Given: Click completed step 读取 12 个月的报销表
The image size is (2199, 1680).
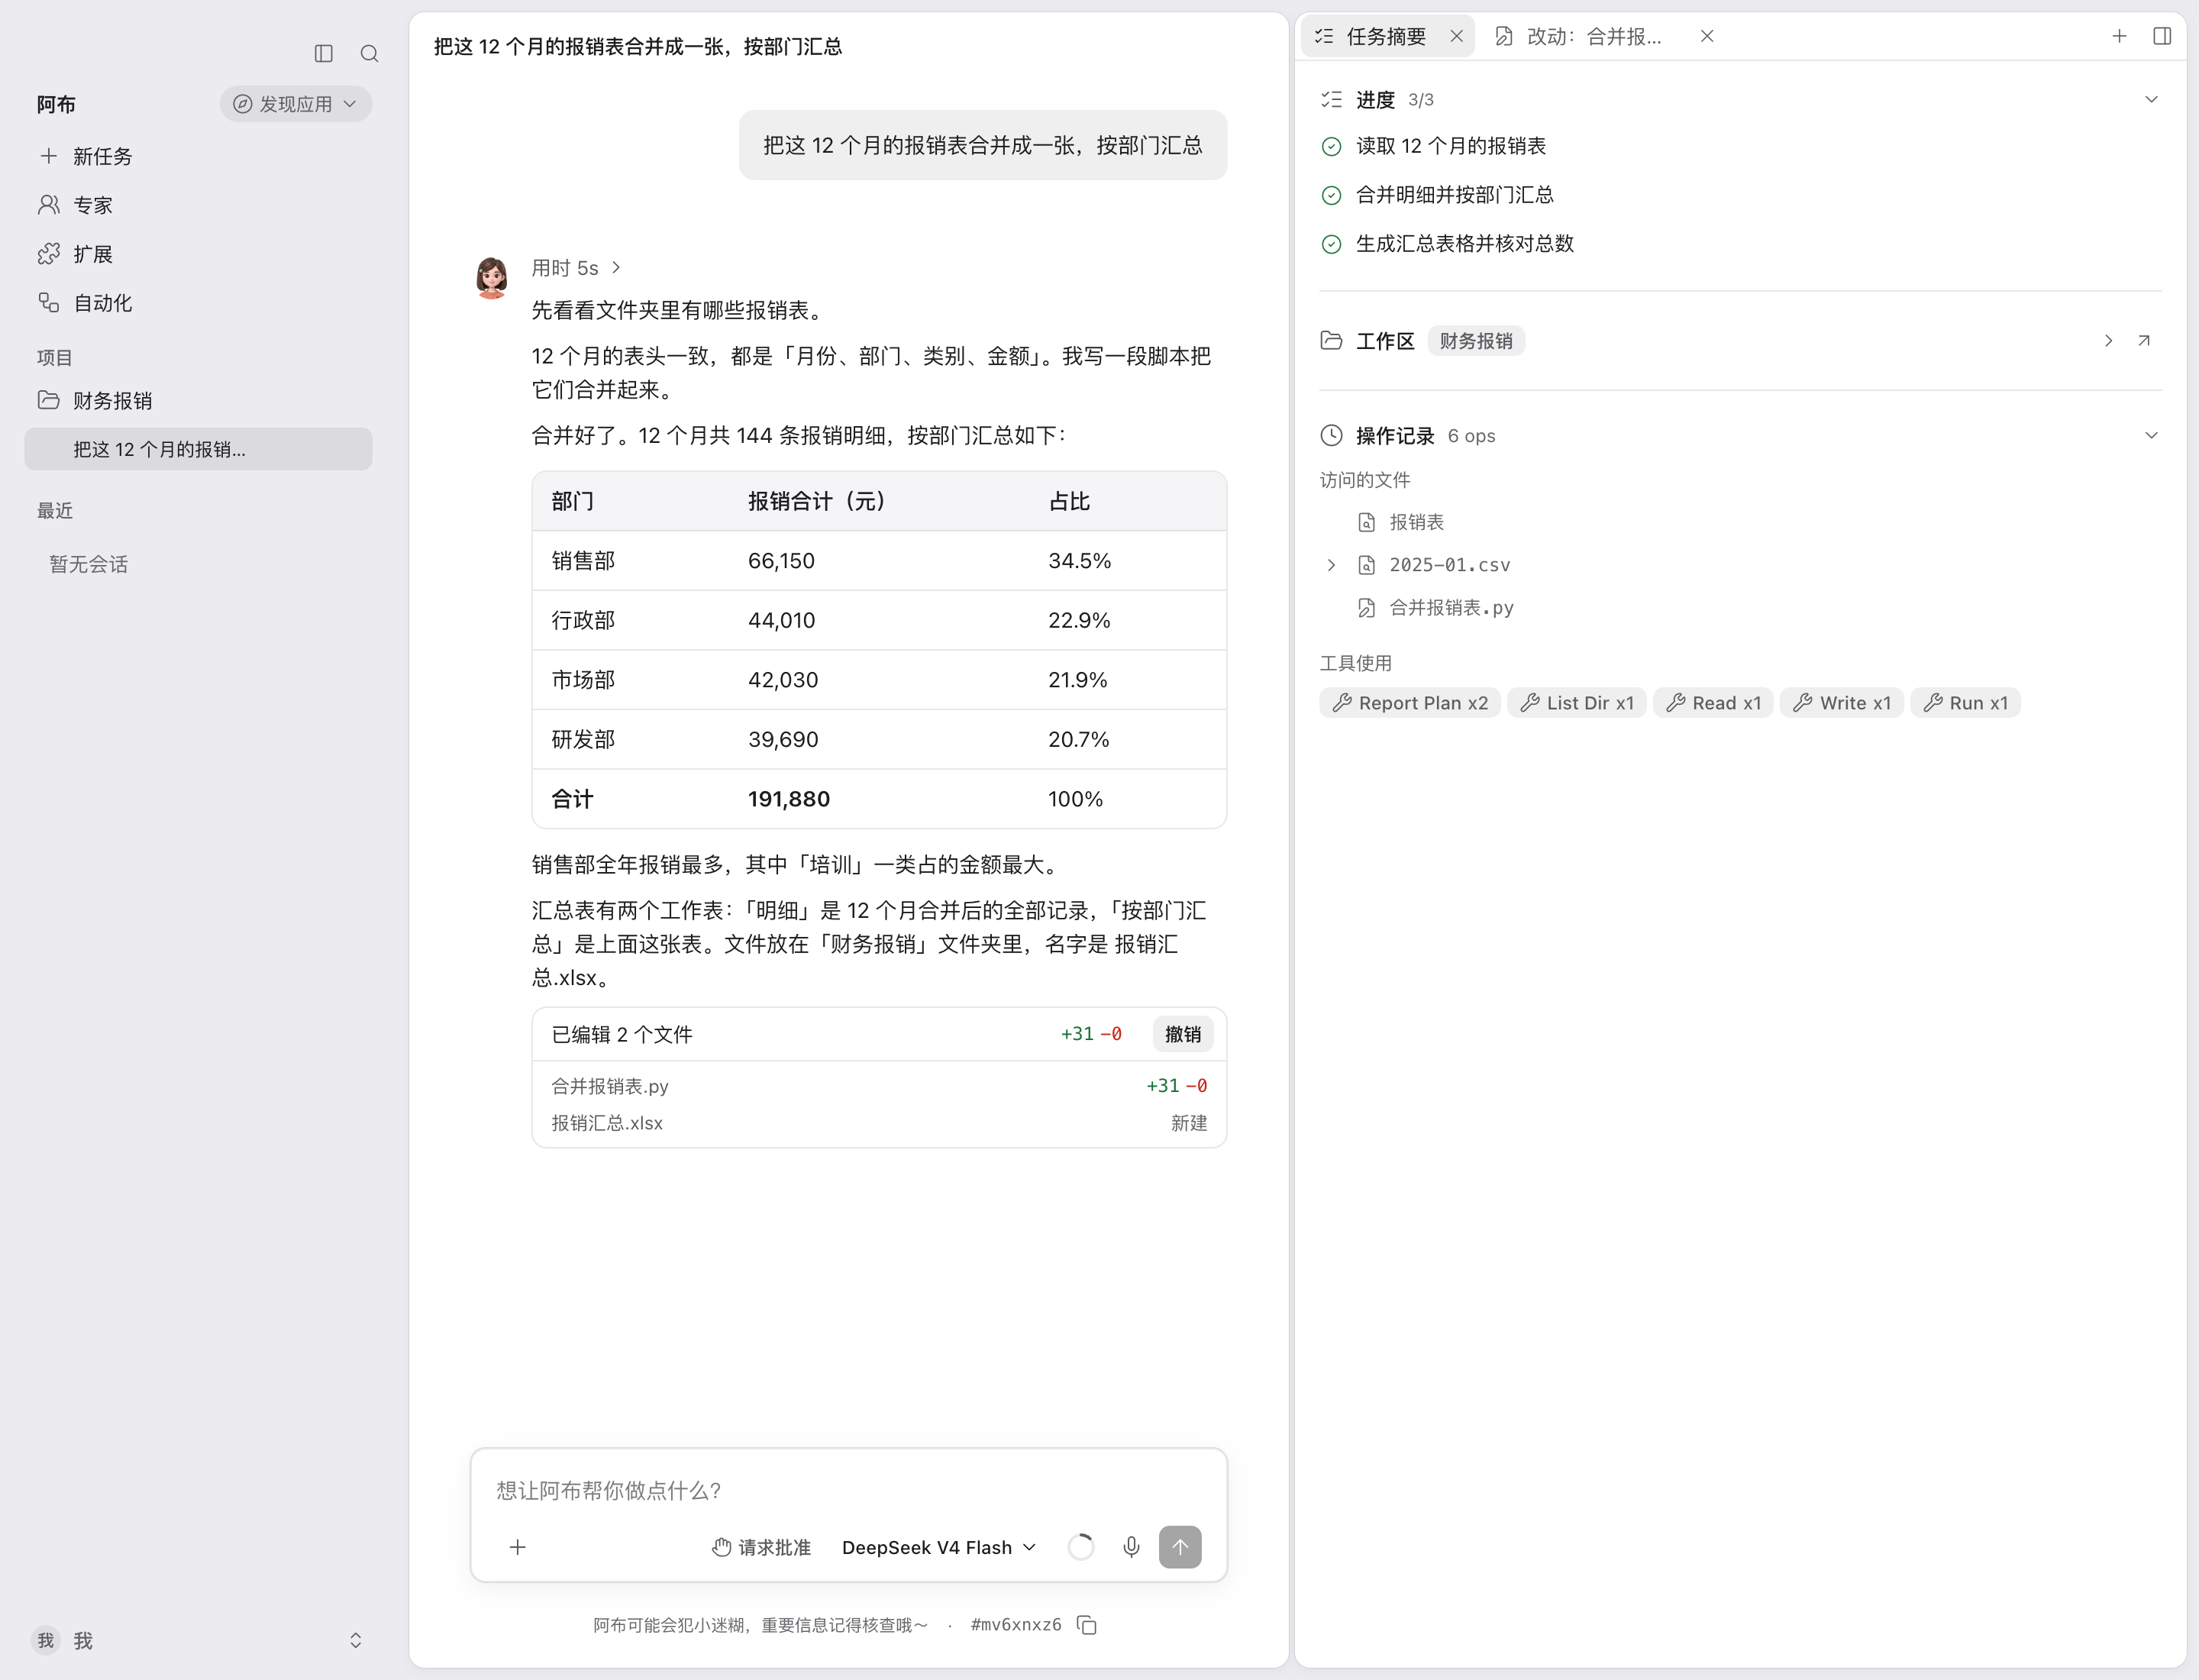Looking at the screenshot, I should 1450,146.
